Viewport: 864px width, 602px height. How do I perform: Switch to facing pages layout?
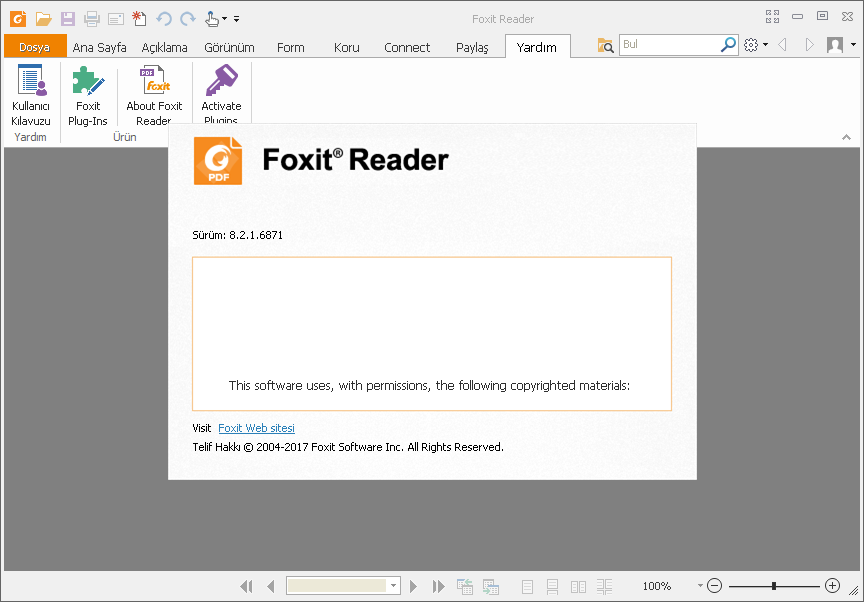(x=578, y=587)
